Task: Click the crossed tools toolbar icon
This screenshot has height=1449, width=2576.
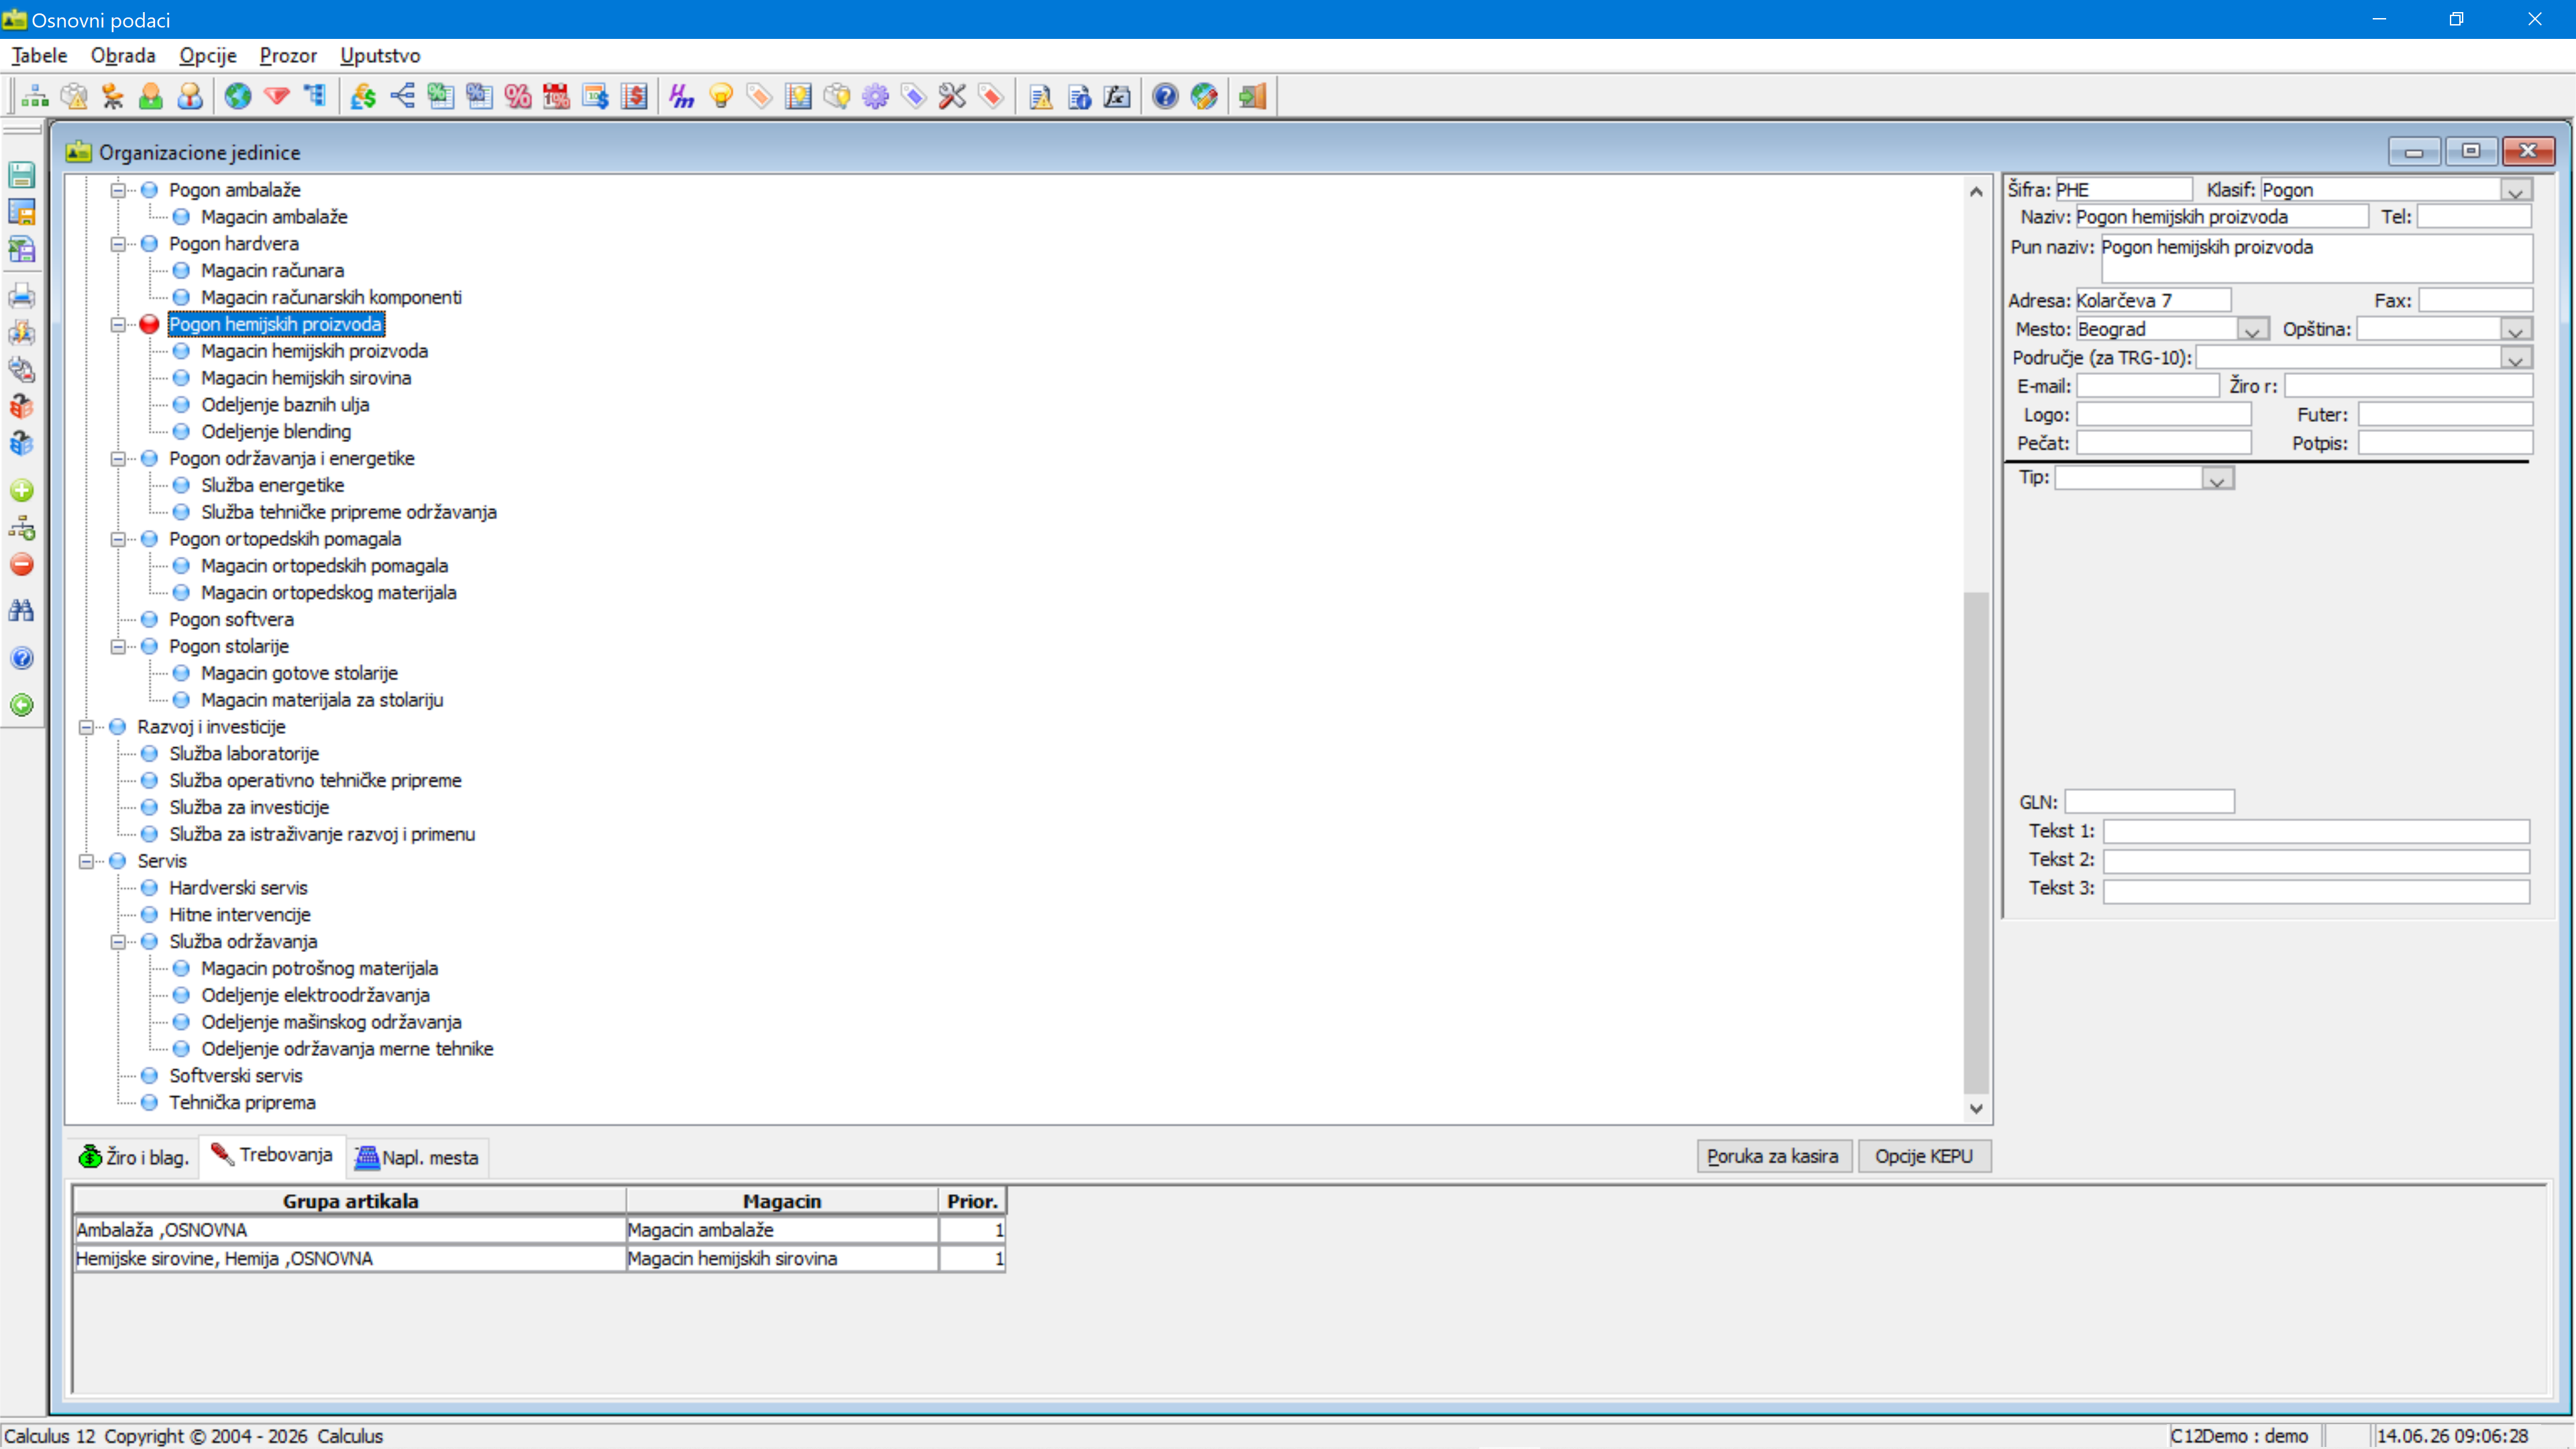Action: point(952,96)
